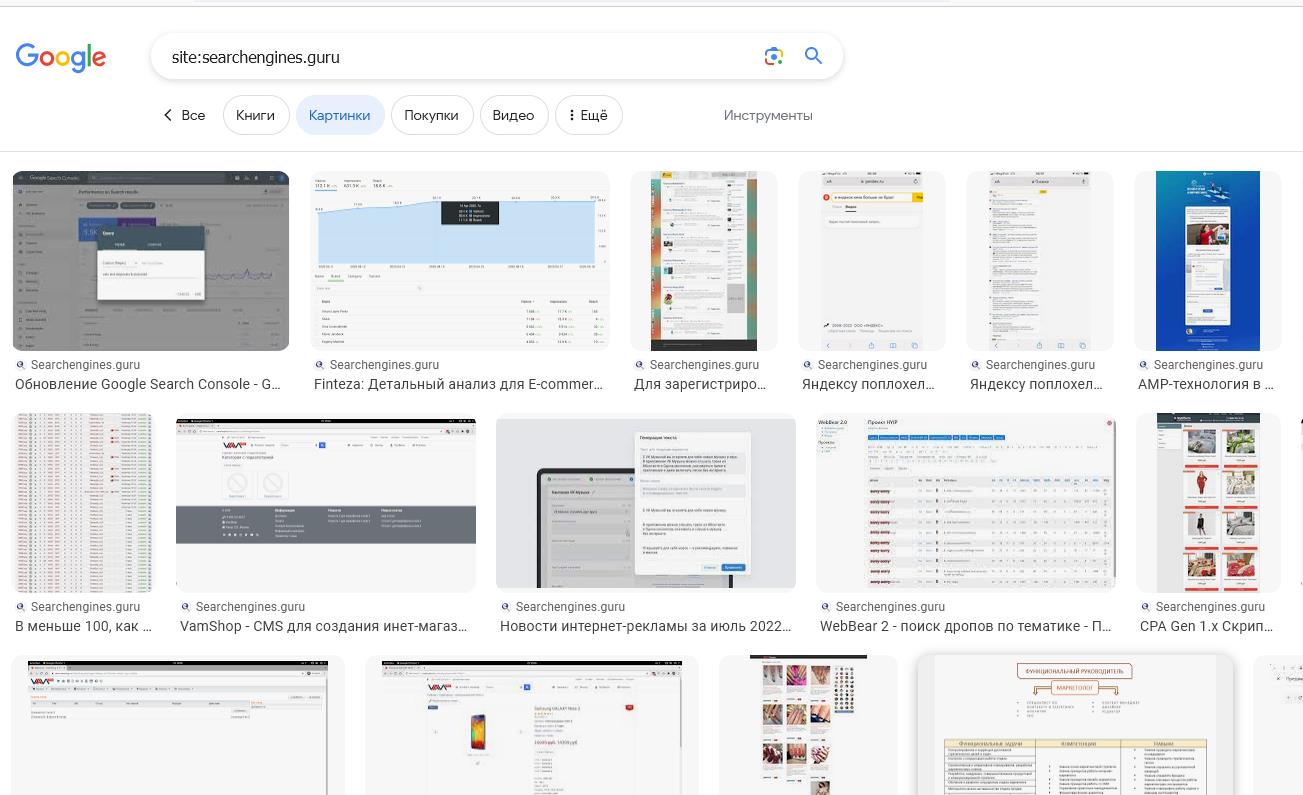Click CPA Gen 1.x Скрип... title
Screen dimensions: 1303x795
coord(1206,626)
